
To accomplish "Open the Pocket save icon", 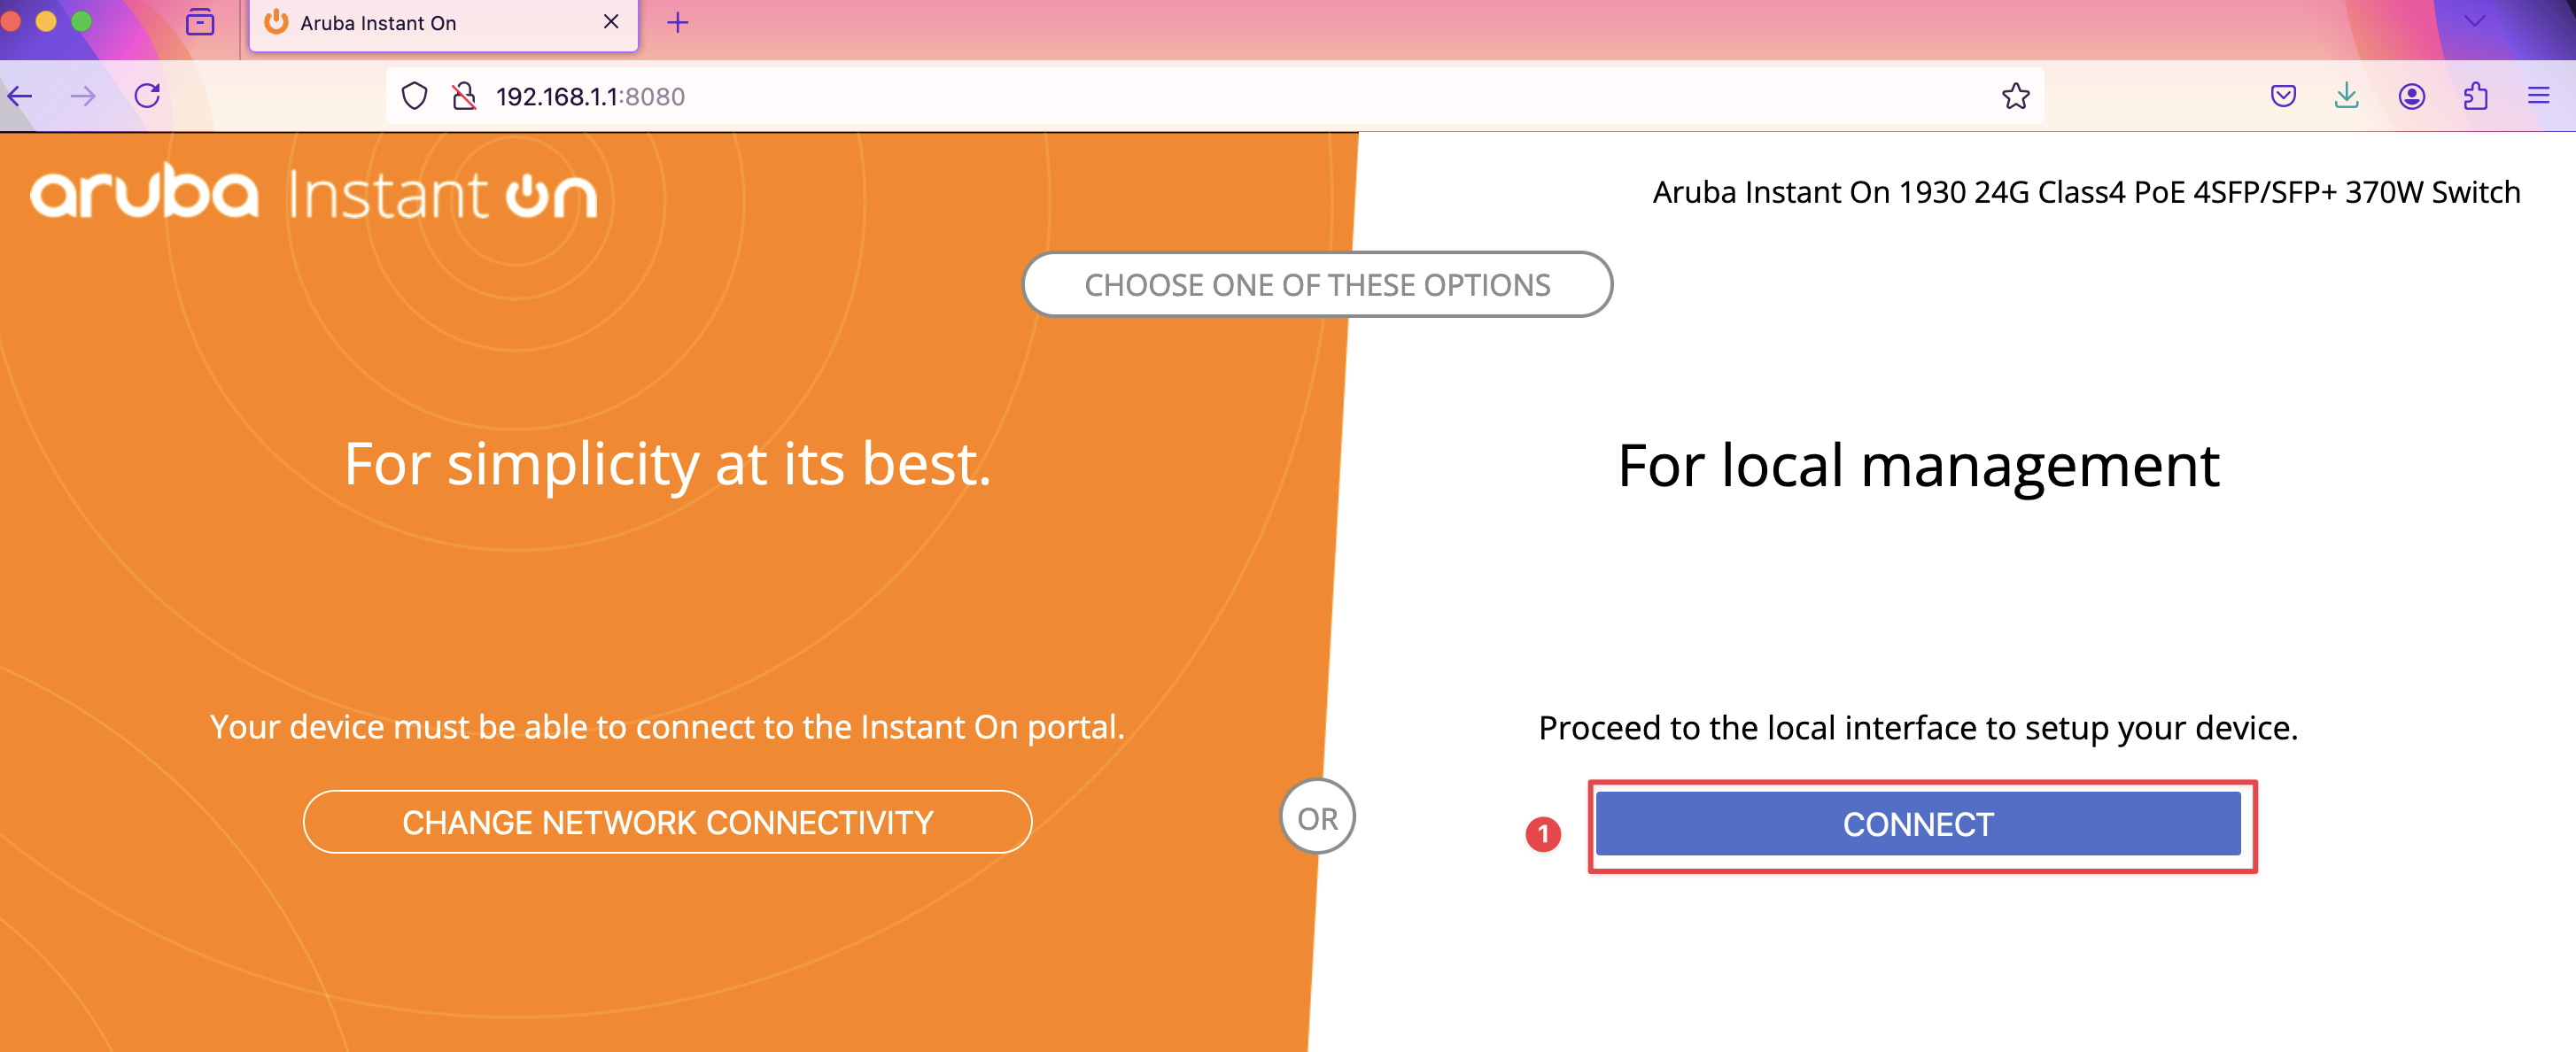I will 2283,96.
